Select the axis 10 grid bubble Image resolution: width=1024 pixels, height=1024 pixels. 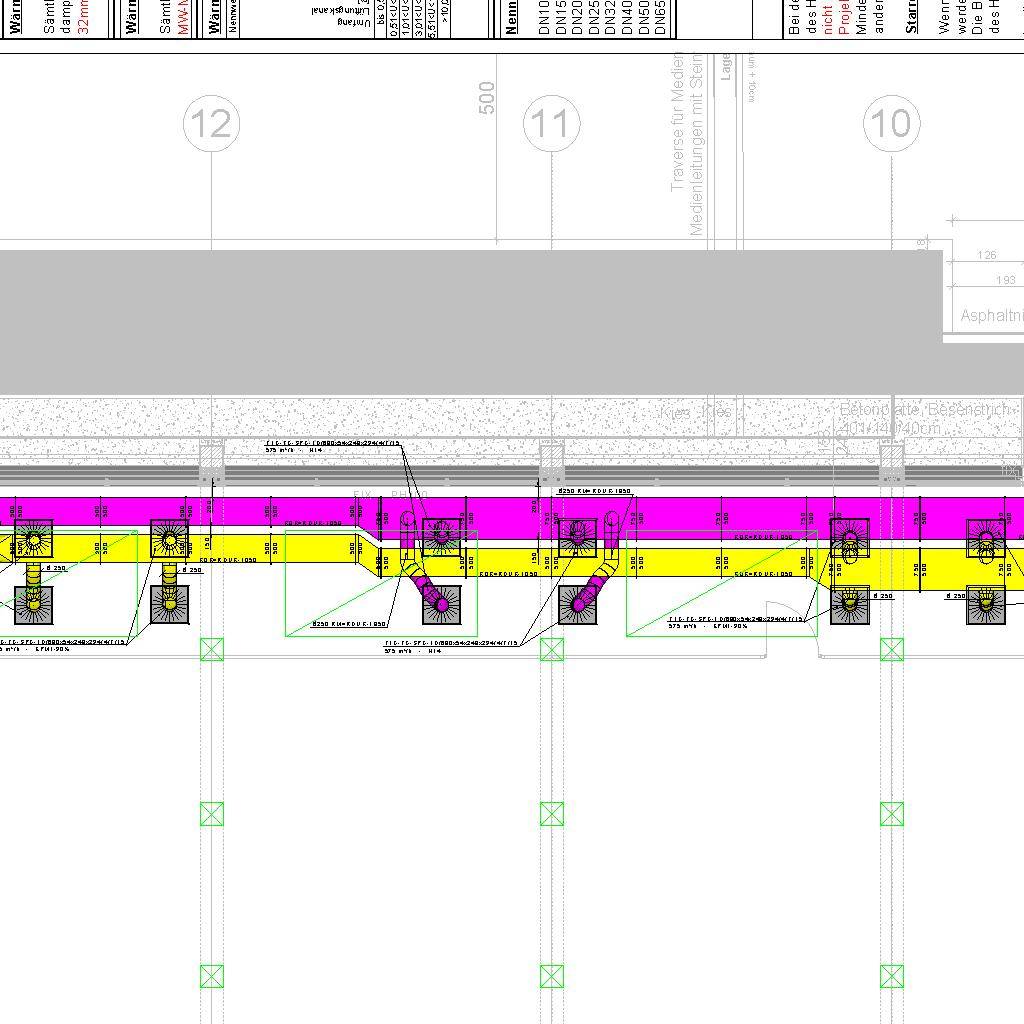click(x=892, y=123)
